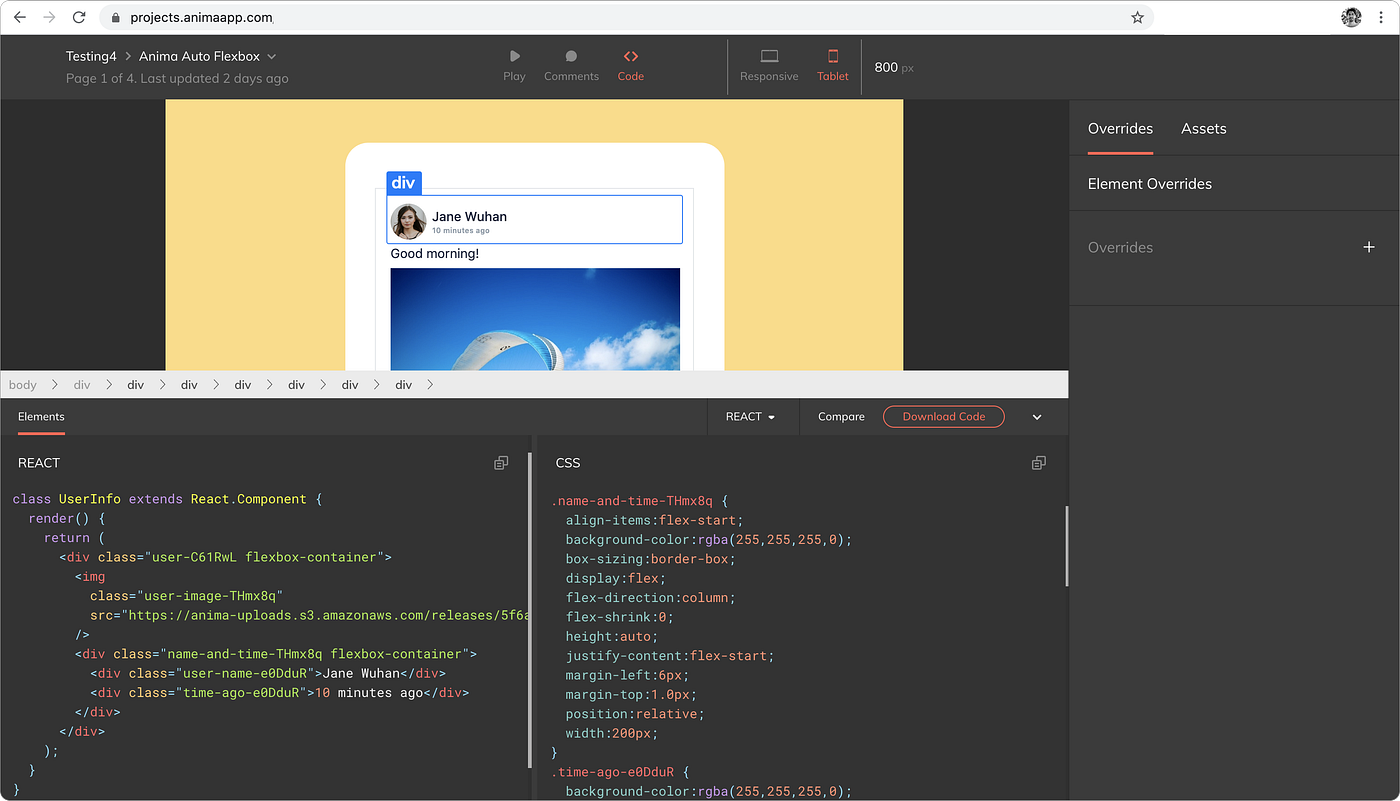Bookmark this page with the star icon
The width and height of the screenshot is (1400, 801).
1137,17
